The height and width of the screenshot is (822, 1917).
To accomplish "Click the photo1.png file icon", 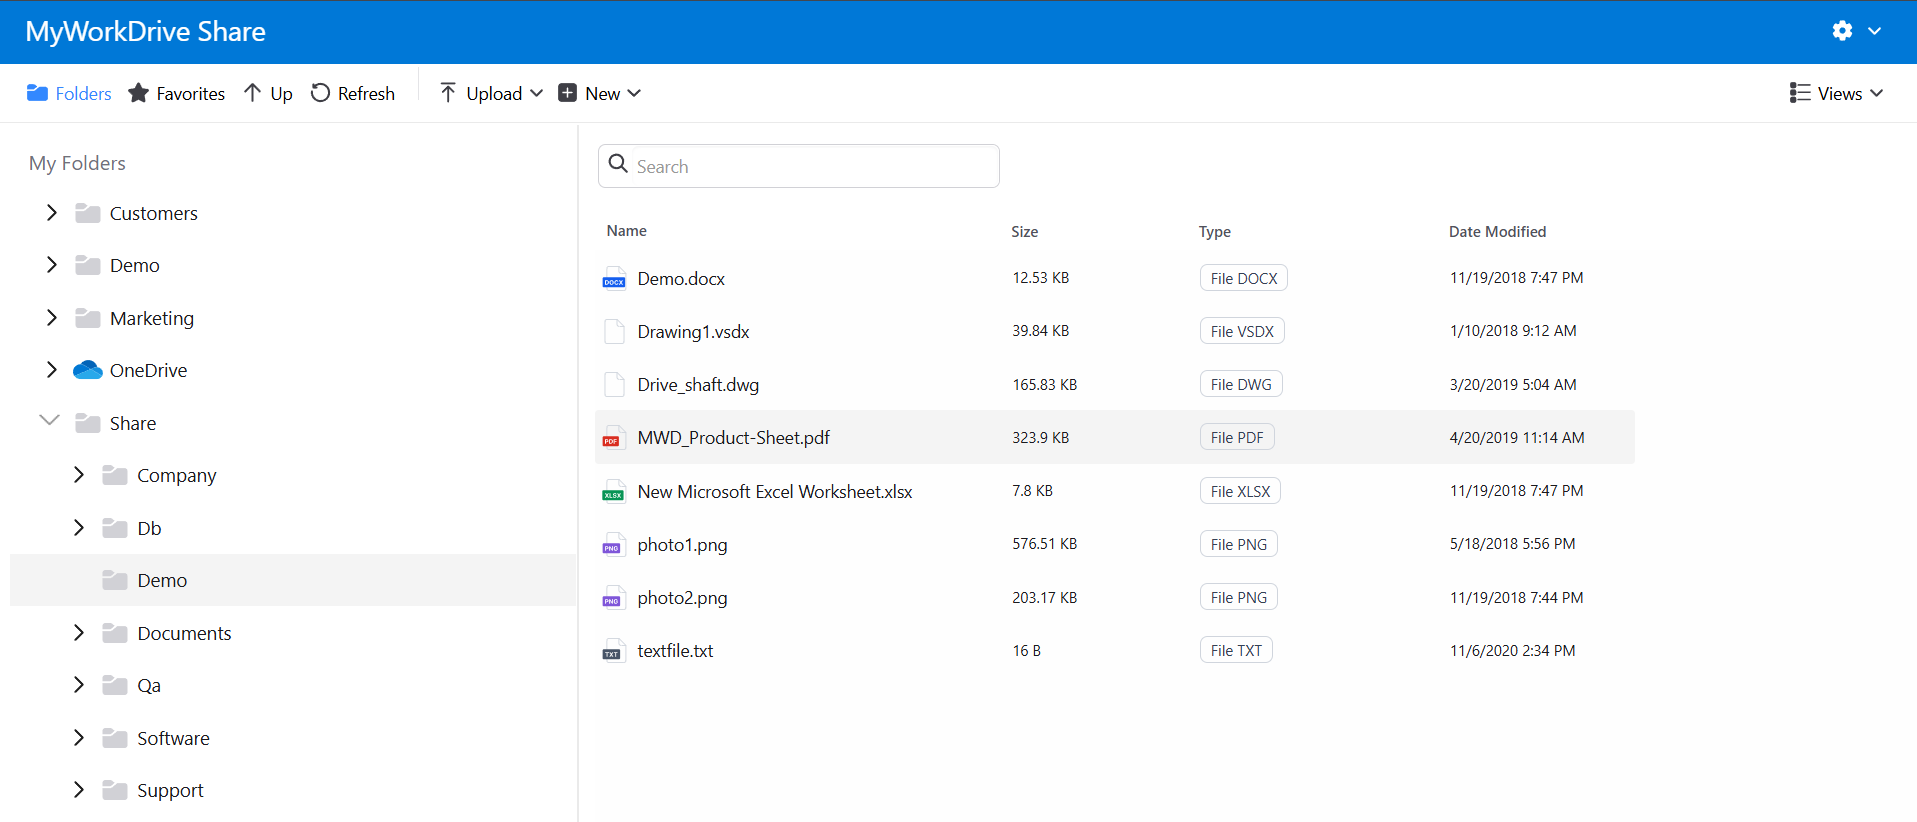I will point(613,544).
